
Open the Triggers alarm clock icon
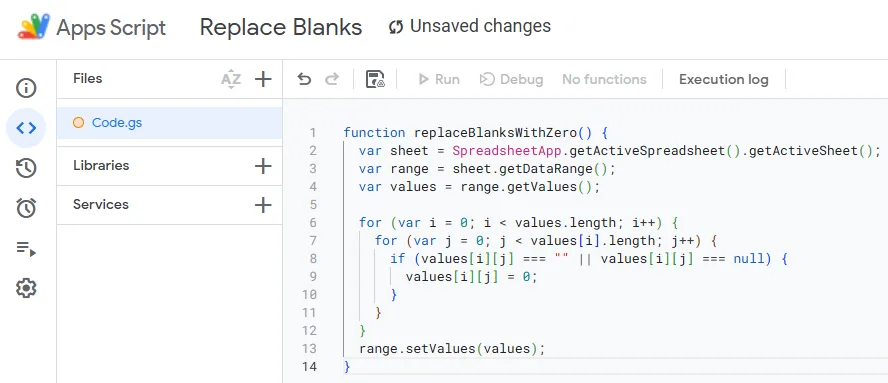[26, 208]
